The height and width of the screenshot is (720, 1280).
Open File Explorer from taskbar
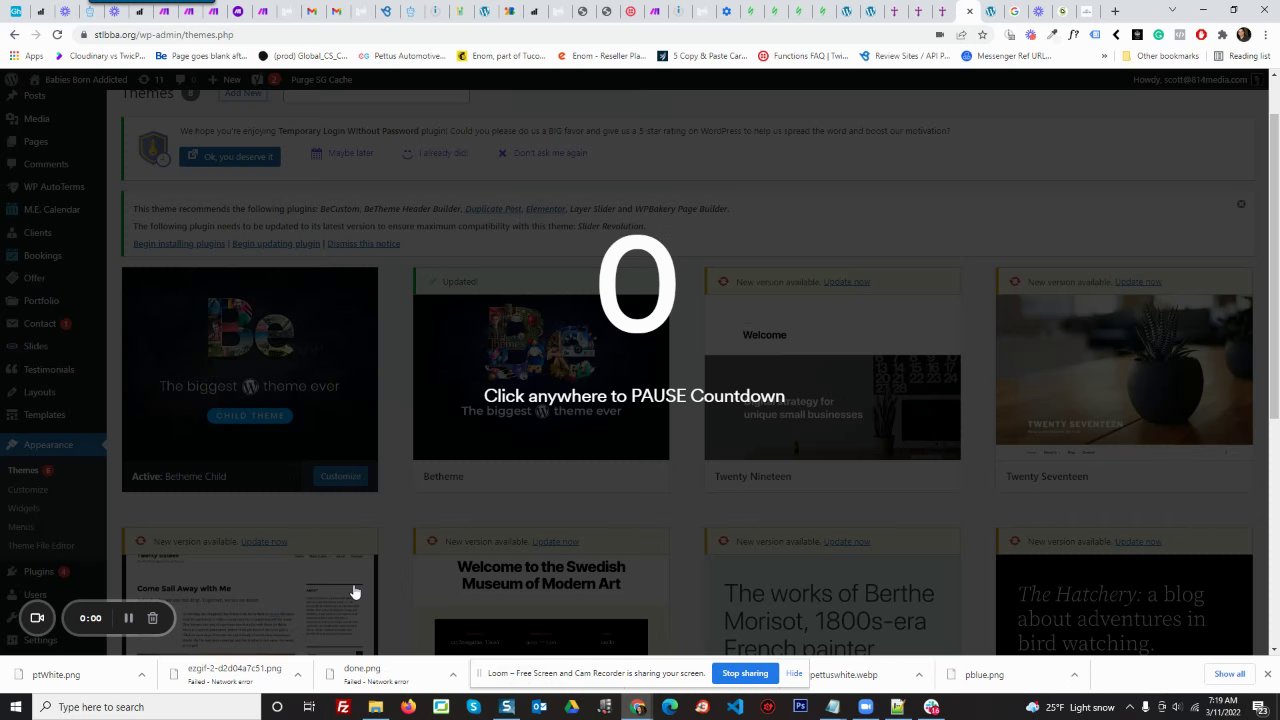[375, 707]
